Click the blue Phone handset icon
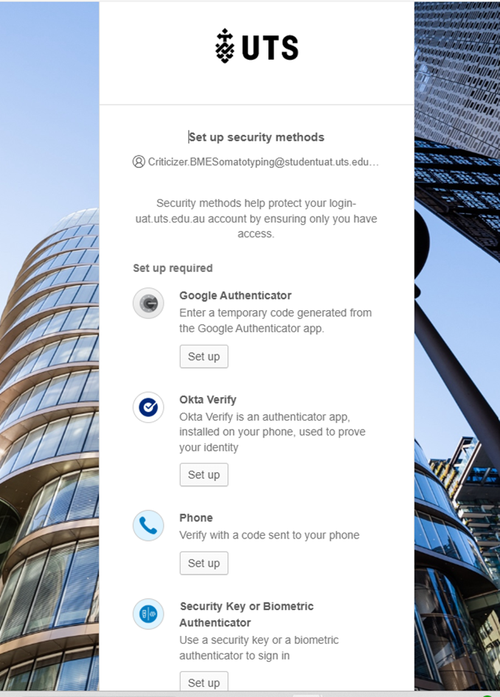The width and height of the screenshot is (500, 697). tap(148, 525)
